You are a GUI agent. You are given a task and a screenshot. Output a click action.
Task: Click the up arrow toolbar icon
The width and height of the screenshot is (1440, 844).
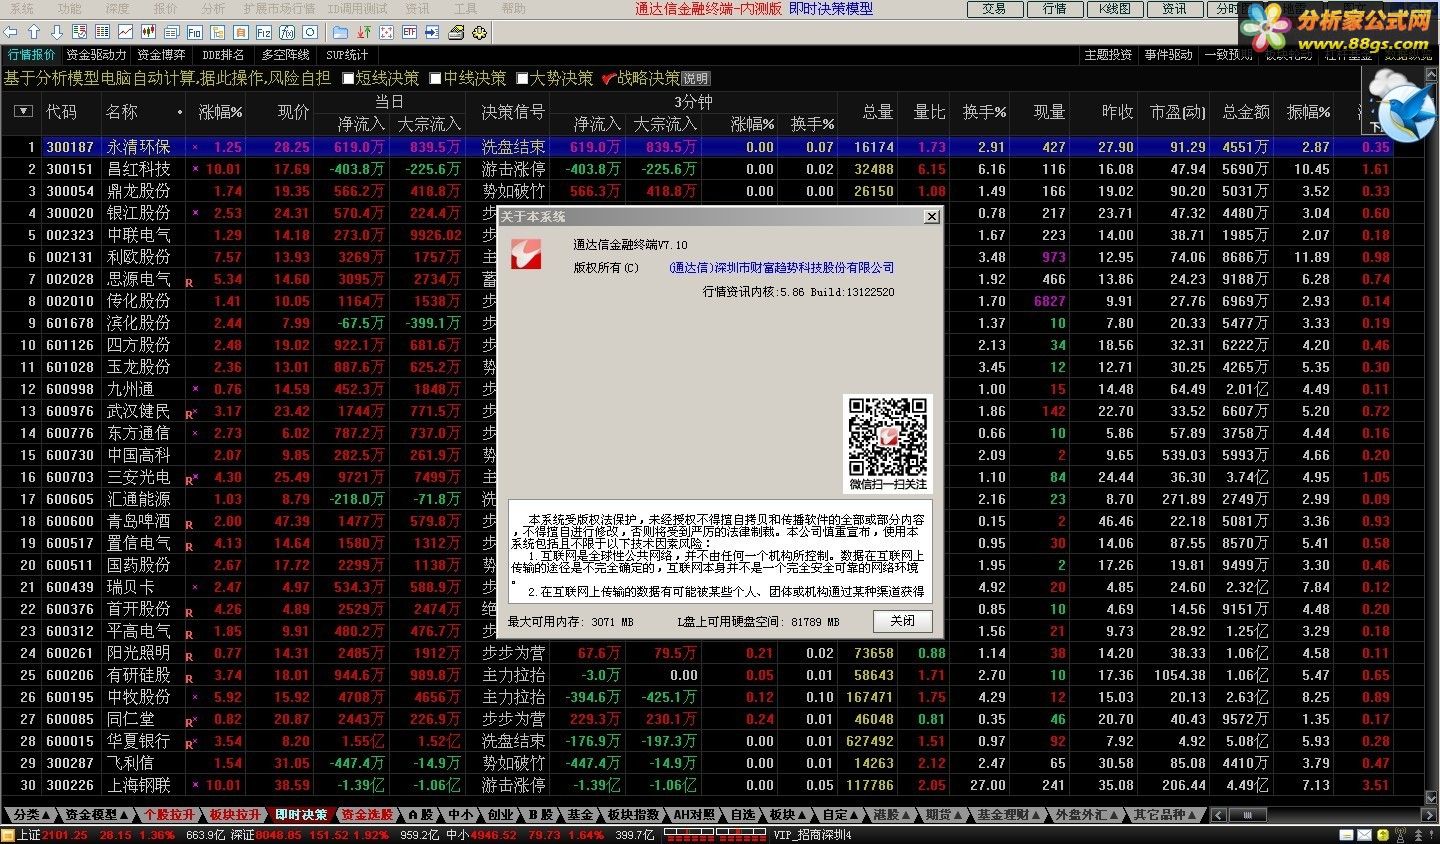[34, 33]
